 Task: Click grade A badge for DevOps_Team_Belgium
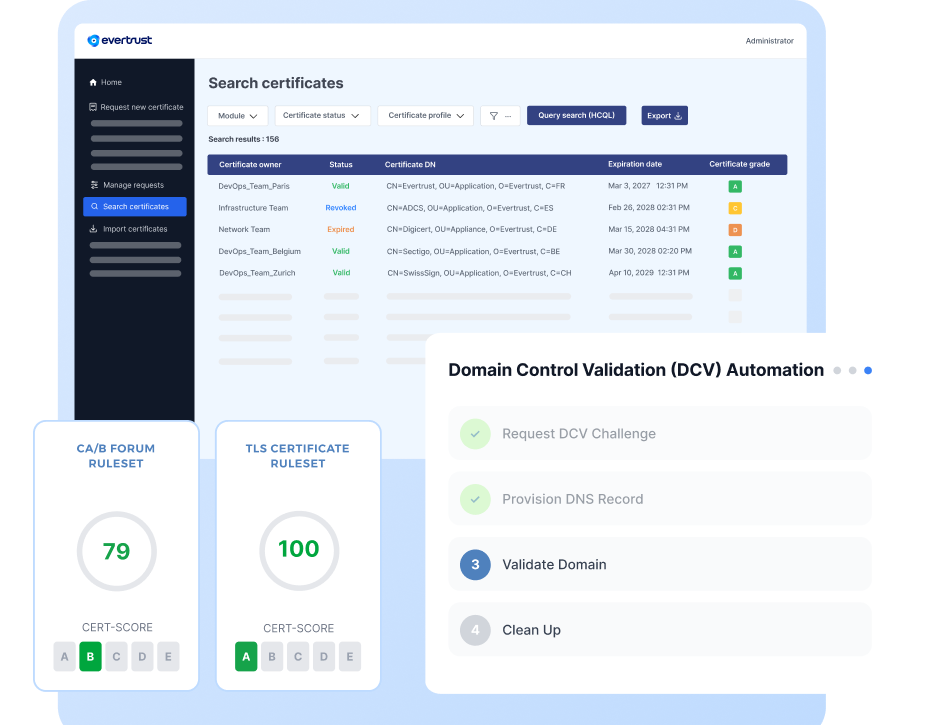[735, 252]
